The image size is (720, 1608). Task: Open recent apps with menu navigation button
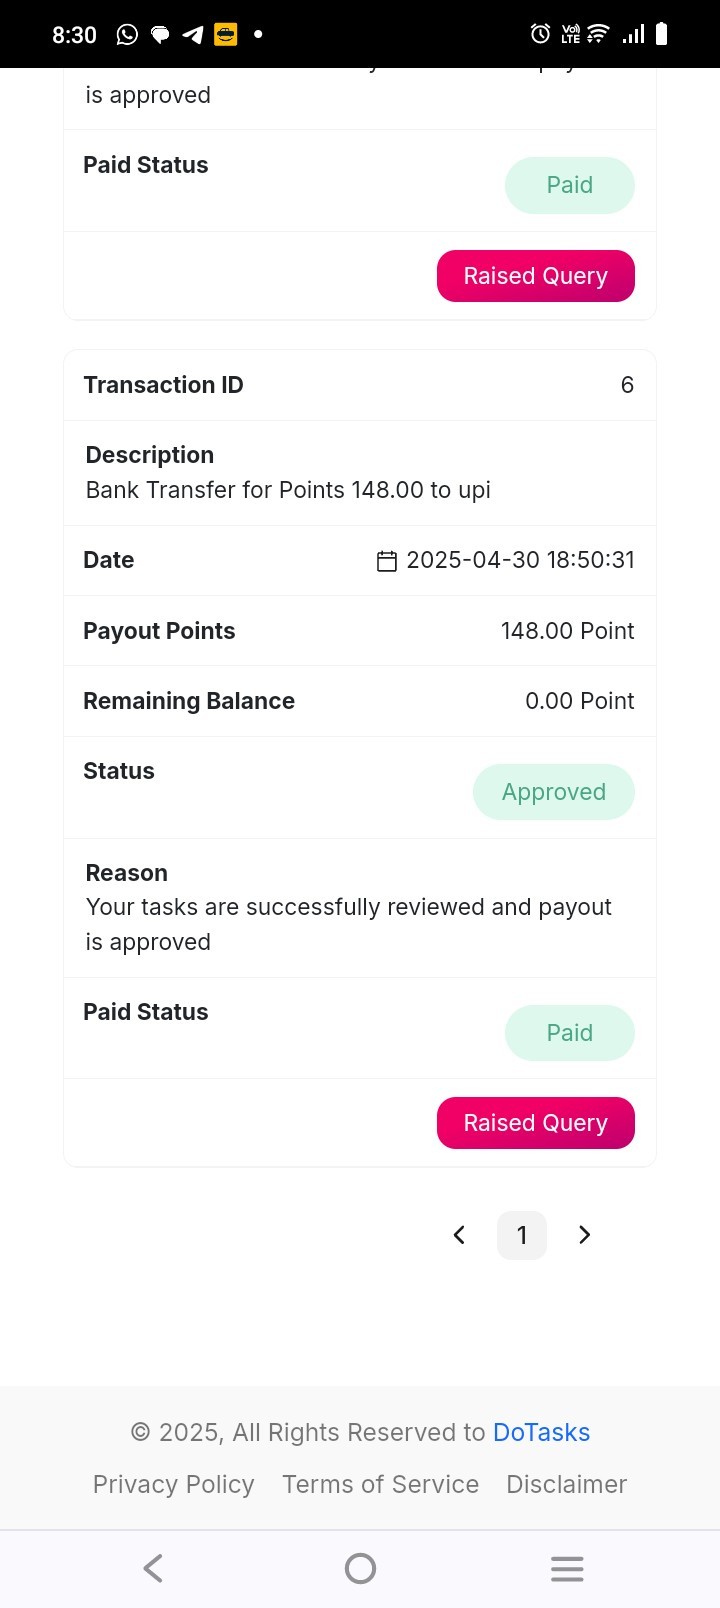coord(567,1568)
